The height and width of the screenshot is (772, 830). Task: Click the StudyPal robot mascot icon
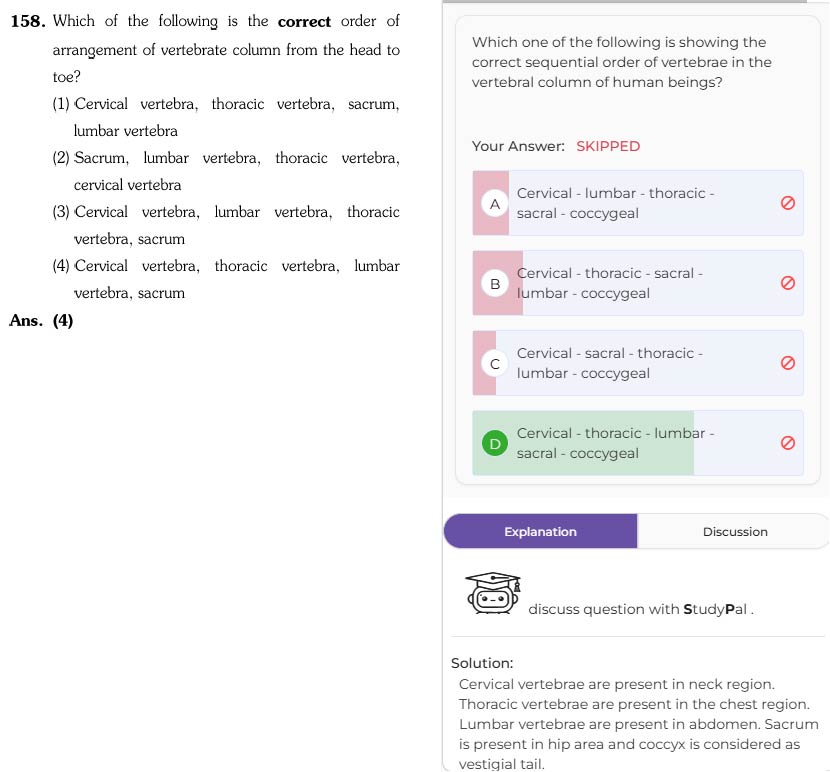point(492,593)
